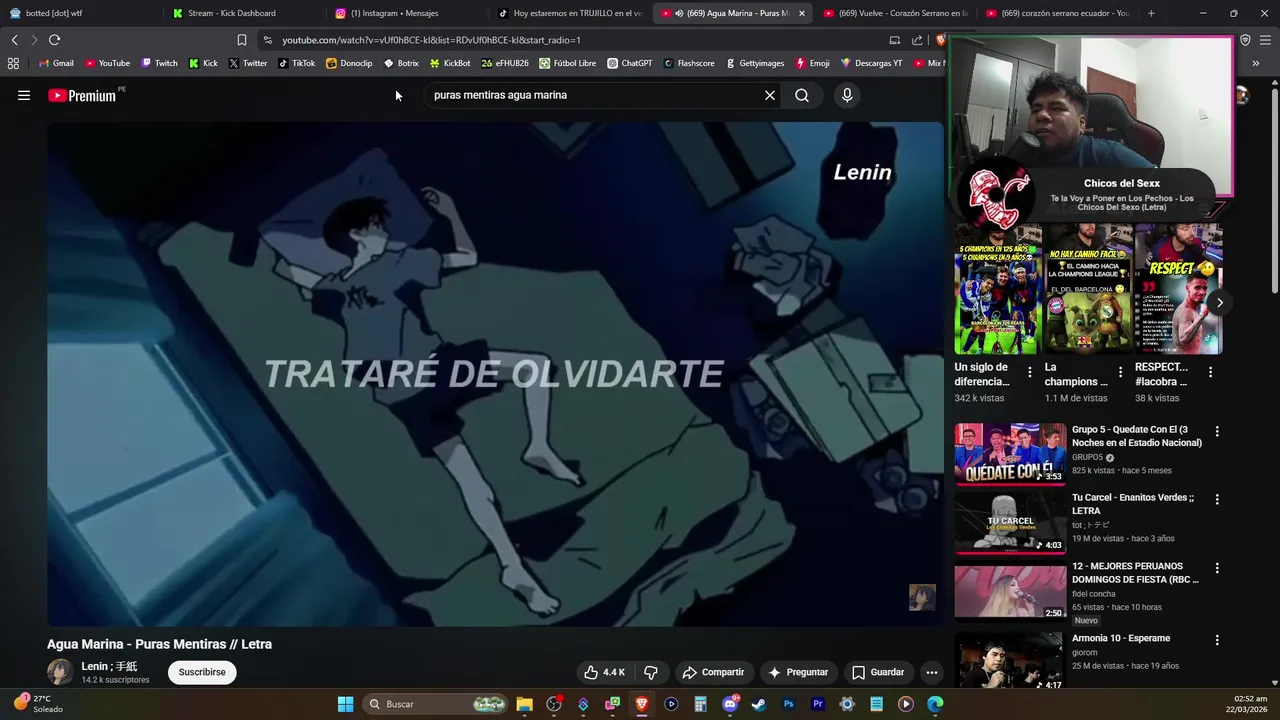Open the more actions ellipsis under the video
This screenshot has width=1280, height=720.
point(932,672)
